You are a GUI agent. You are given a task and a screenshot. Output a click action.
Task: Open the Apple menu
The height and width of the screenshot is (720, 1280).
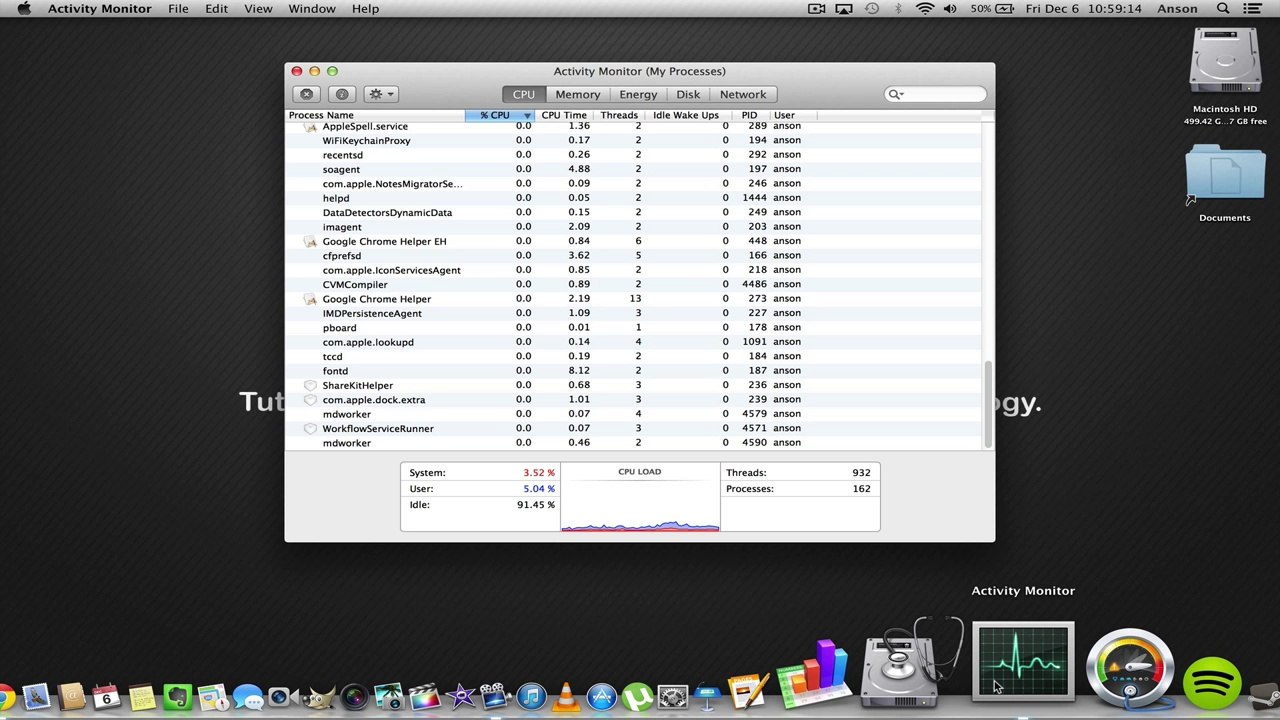point(24,9)
